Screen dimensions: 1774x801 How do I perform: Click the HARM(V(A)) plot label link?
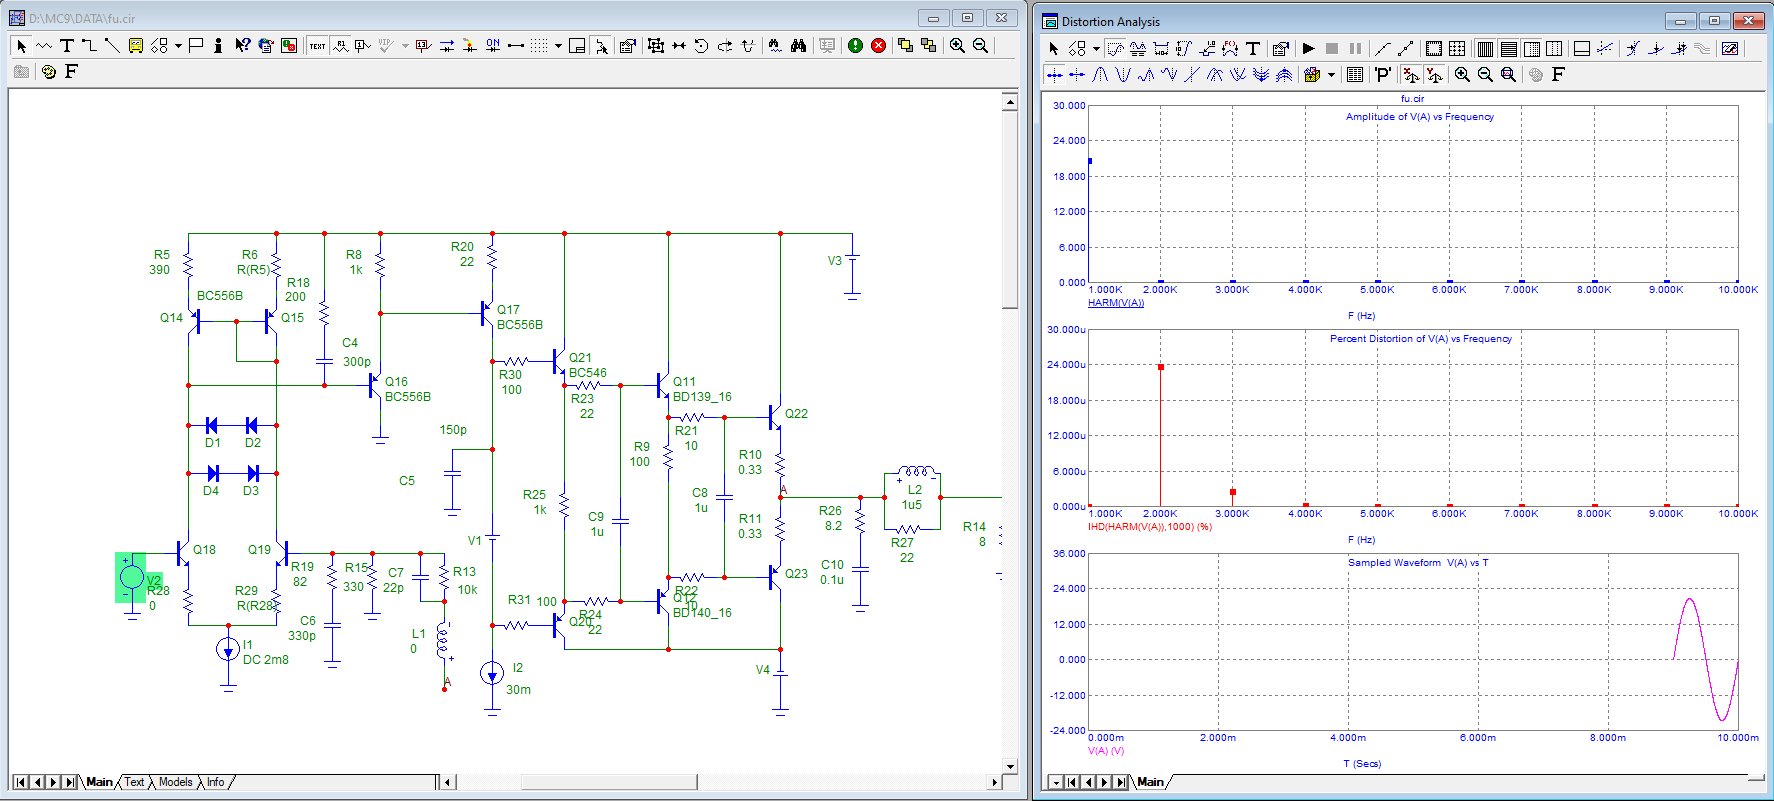click(x=1116, y=303)
